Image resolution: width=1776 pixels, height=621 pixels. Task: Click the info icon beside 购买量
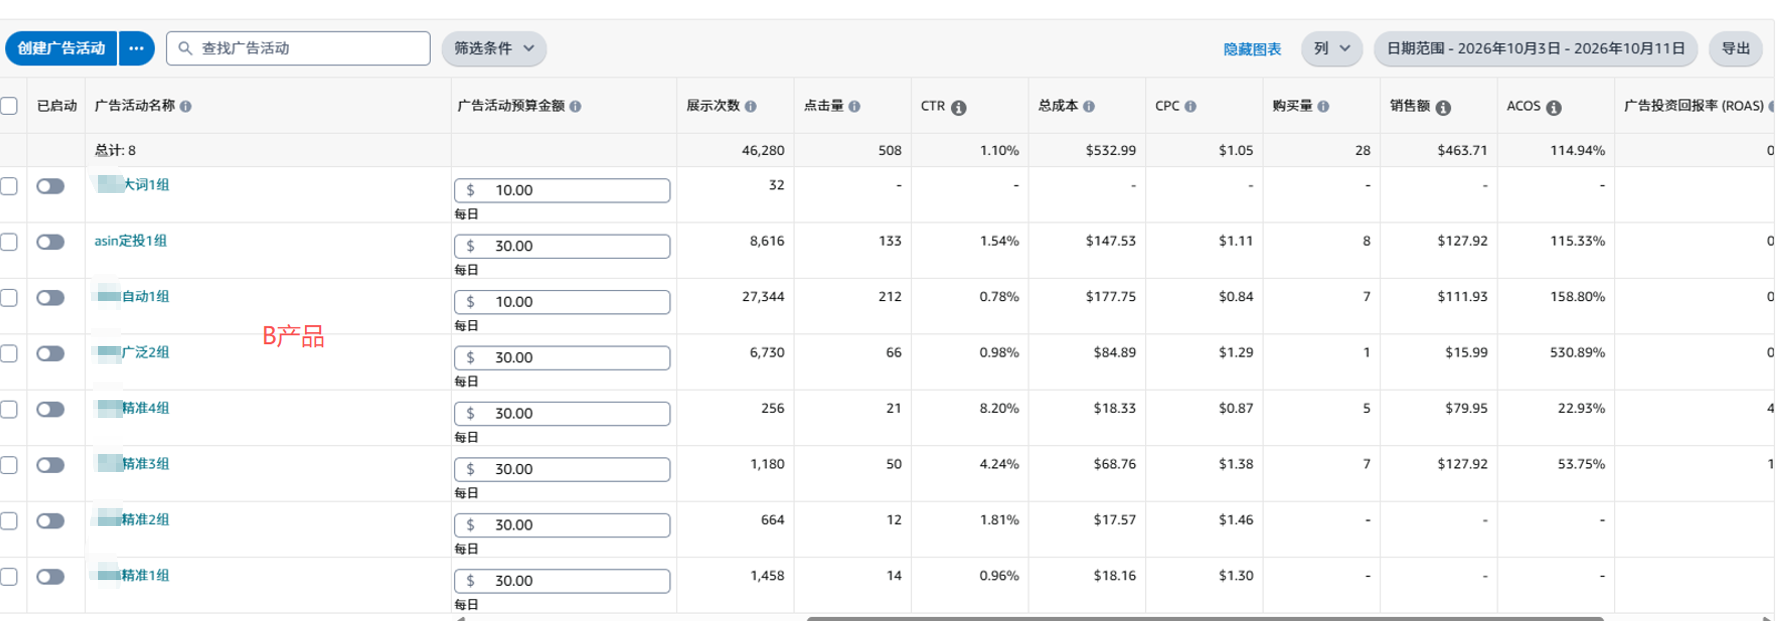point(1323,106)
